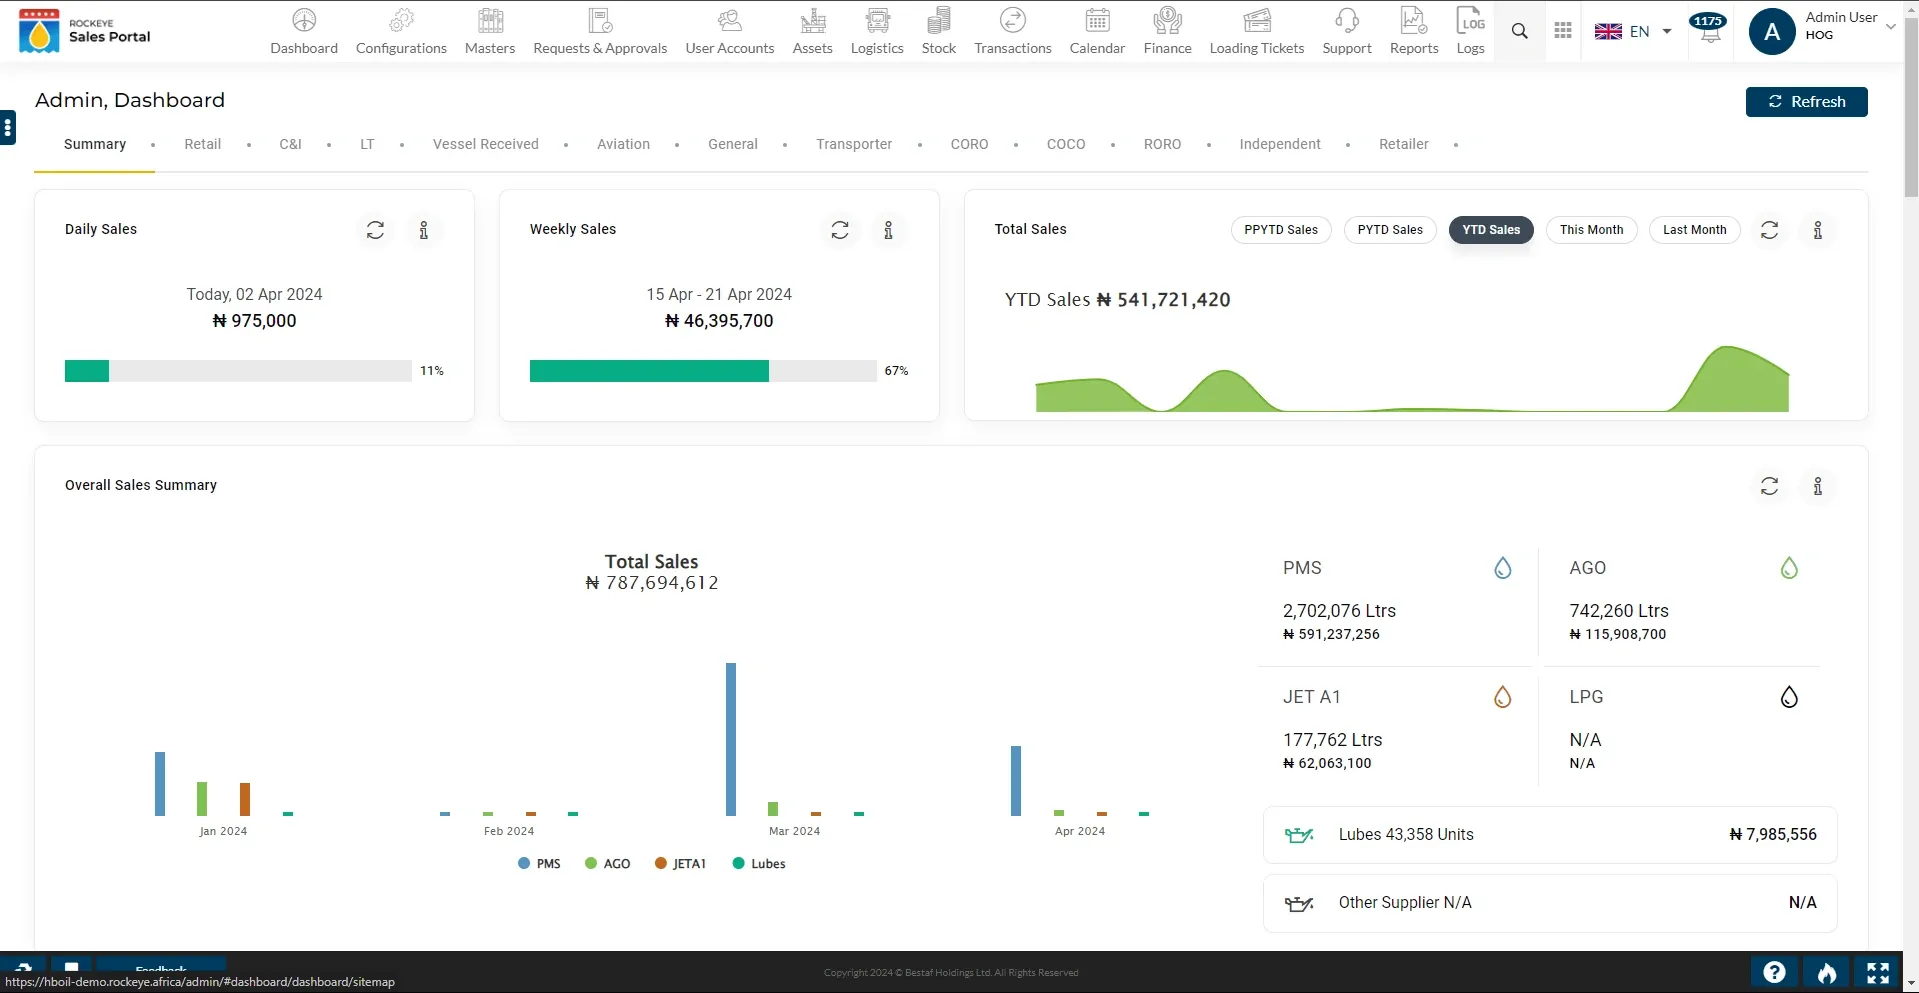The width and height of the screenshot is (1919, 993).
Task: Toggle Lubes series in chart legend
Action: tap(759, 864)
